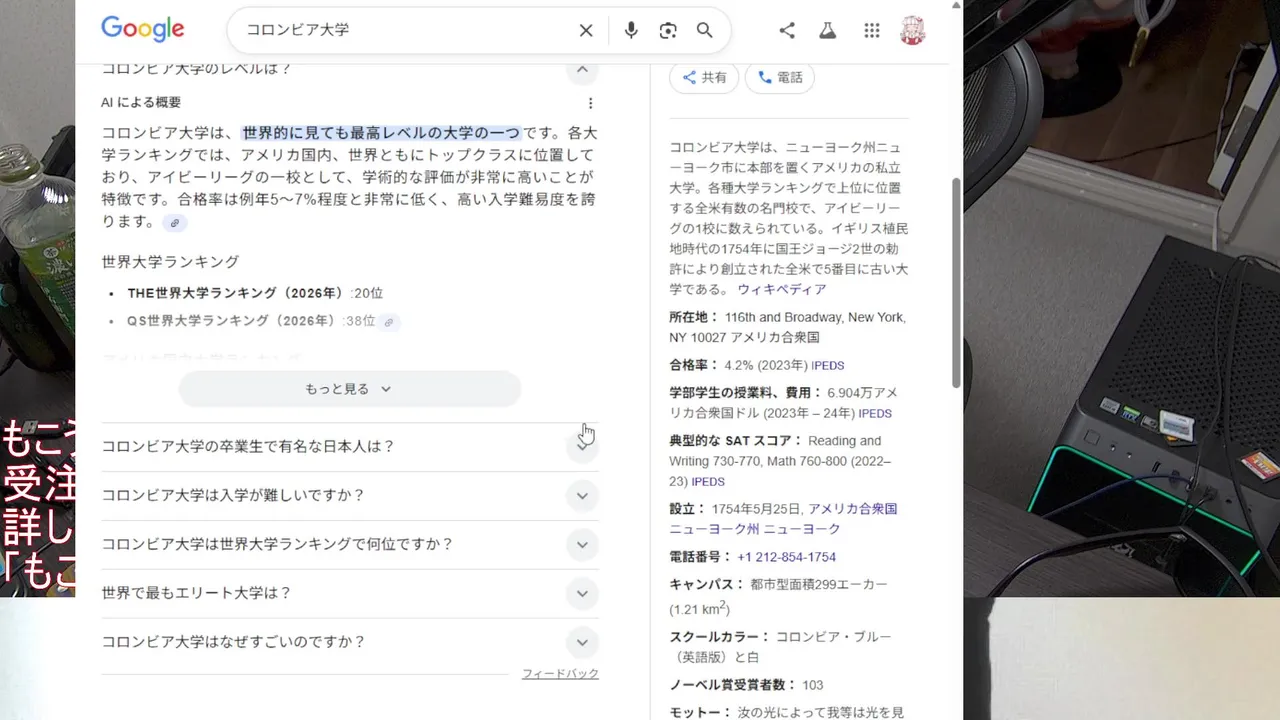The width and height of the screenshot is (1280, 720).
Task: Click the magnifying glass search icon
Action: pos(705,31)
